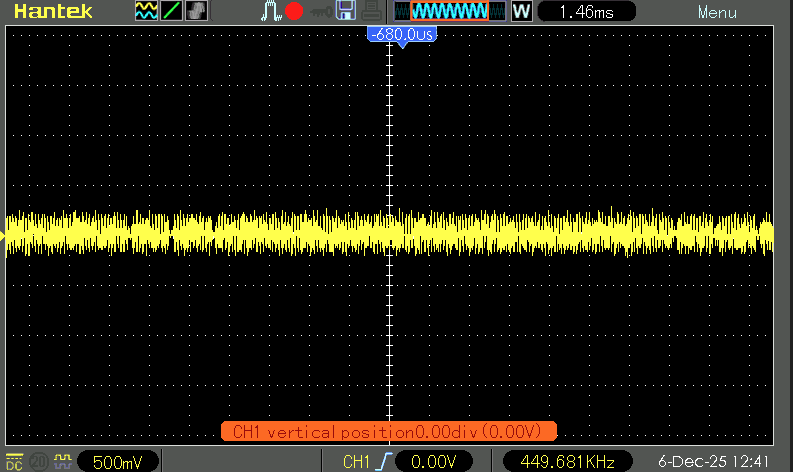Click the rising edge trigger slope icon

tap(383, 462)
